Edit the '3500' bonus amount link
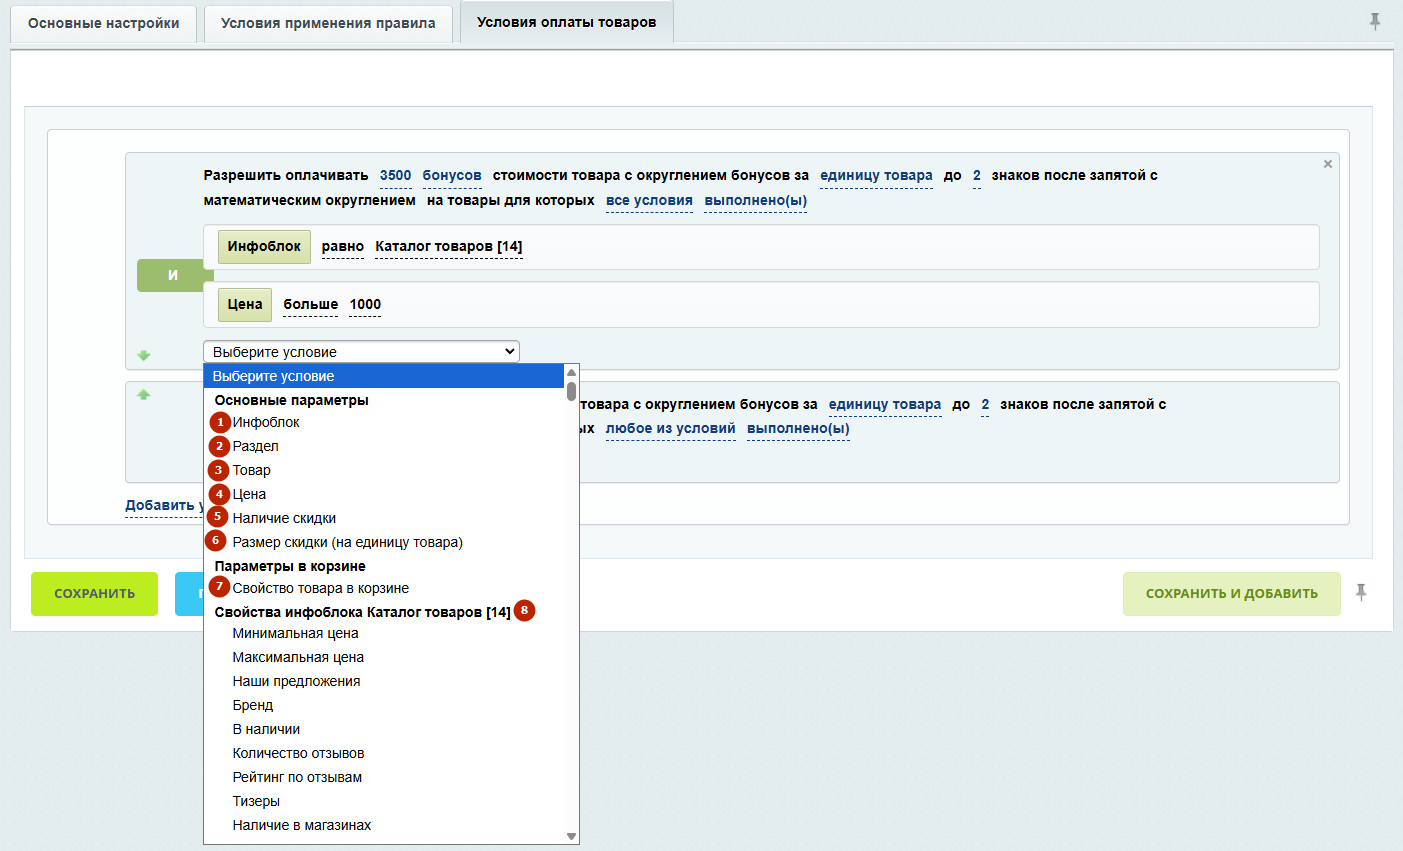This screenshot has height=851, width=1403. pyautogui.click(x=395, y=176)
